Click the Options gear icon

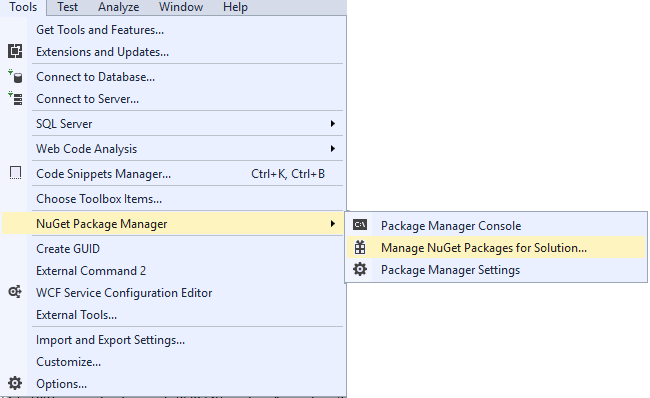[15, 383]
